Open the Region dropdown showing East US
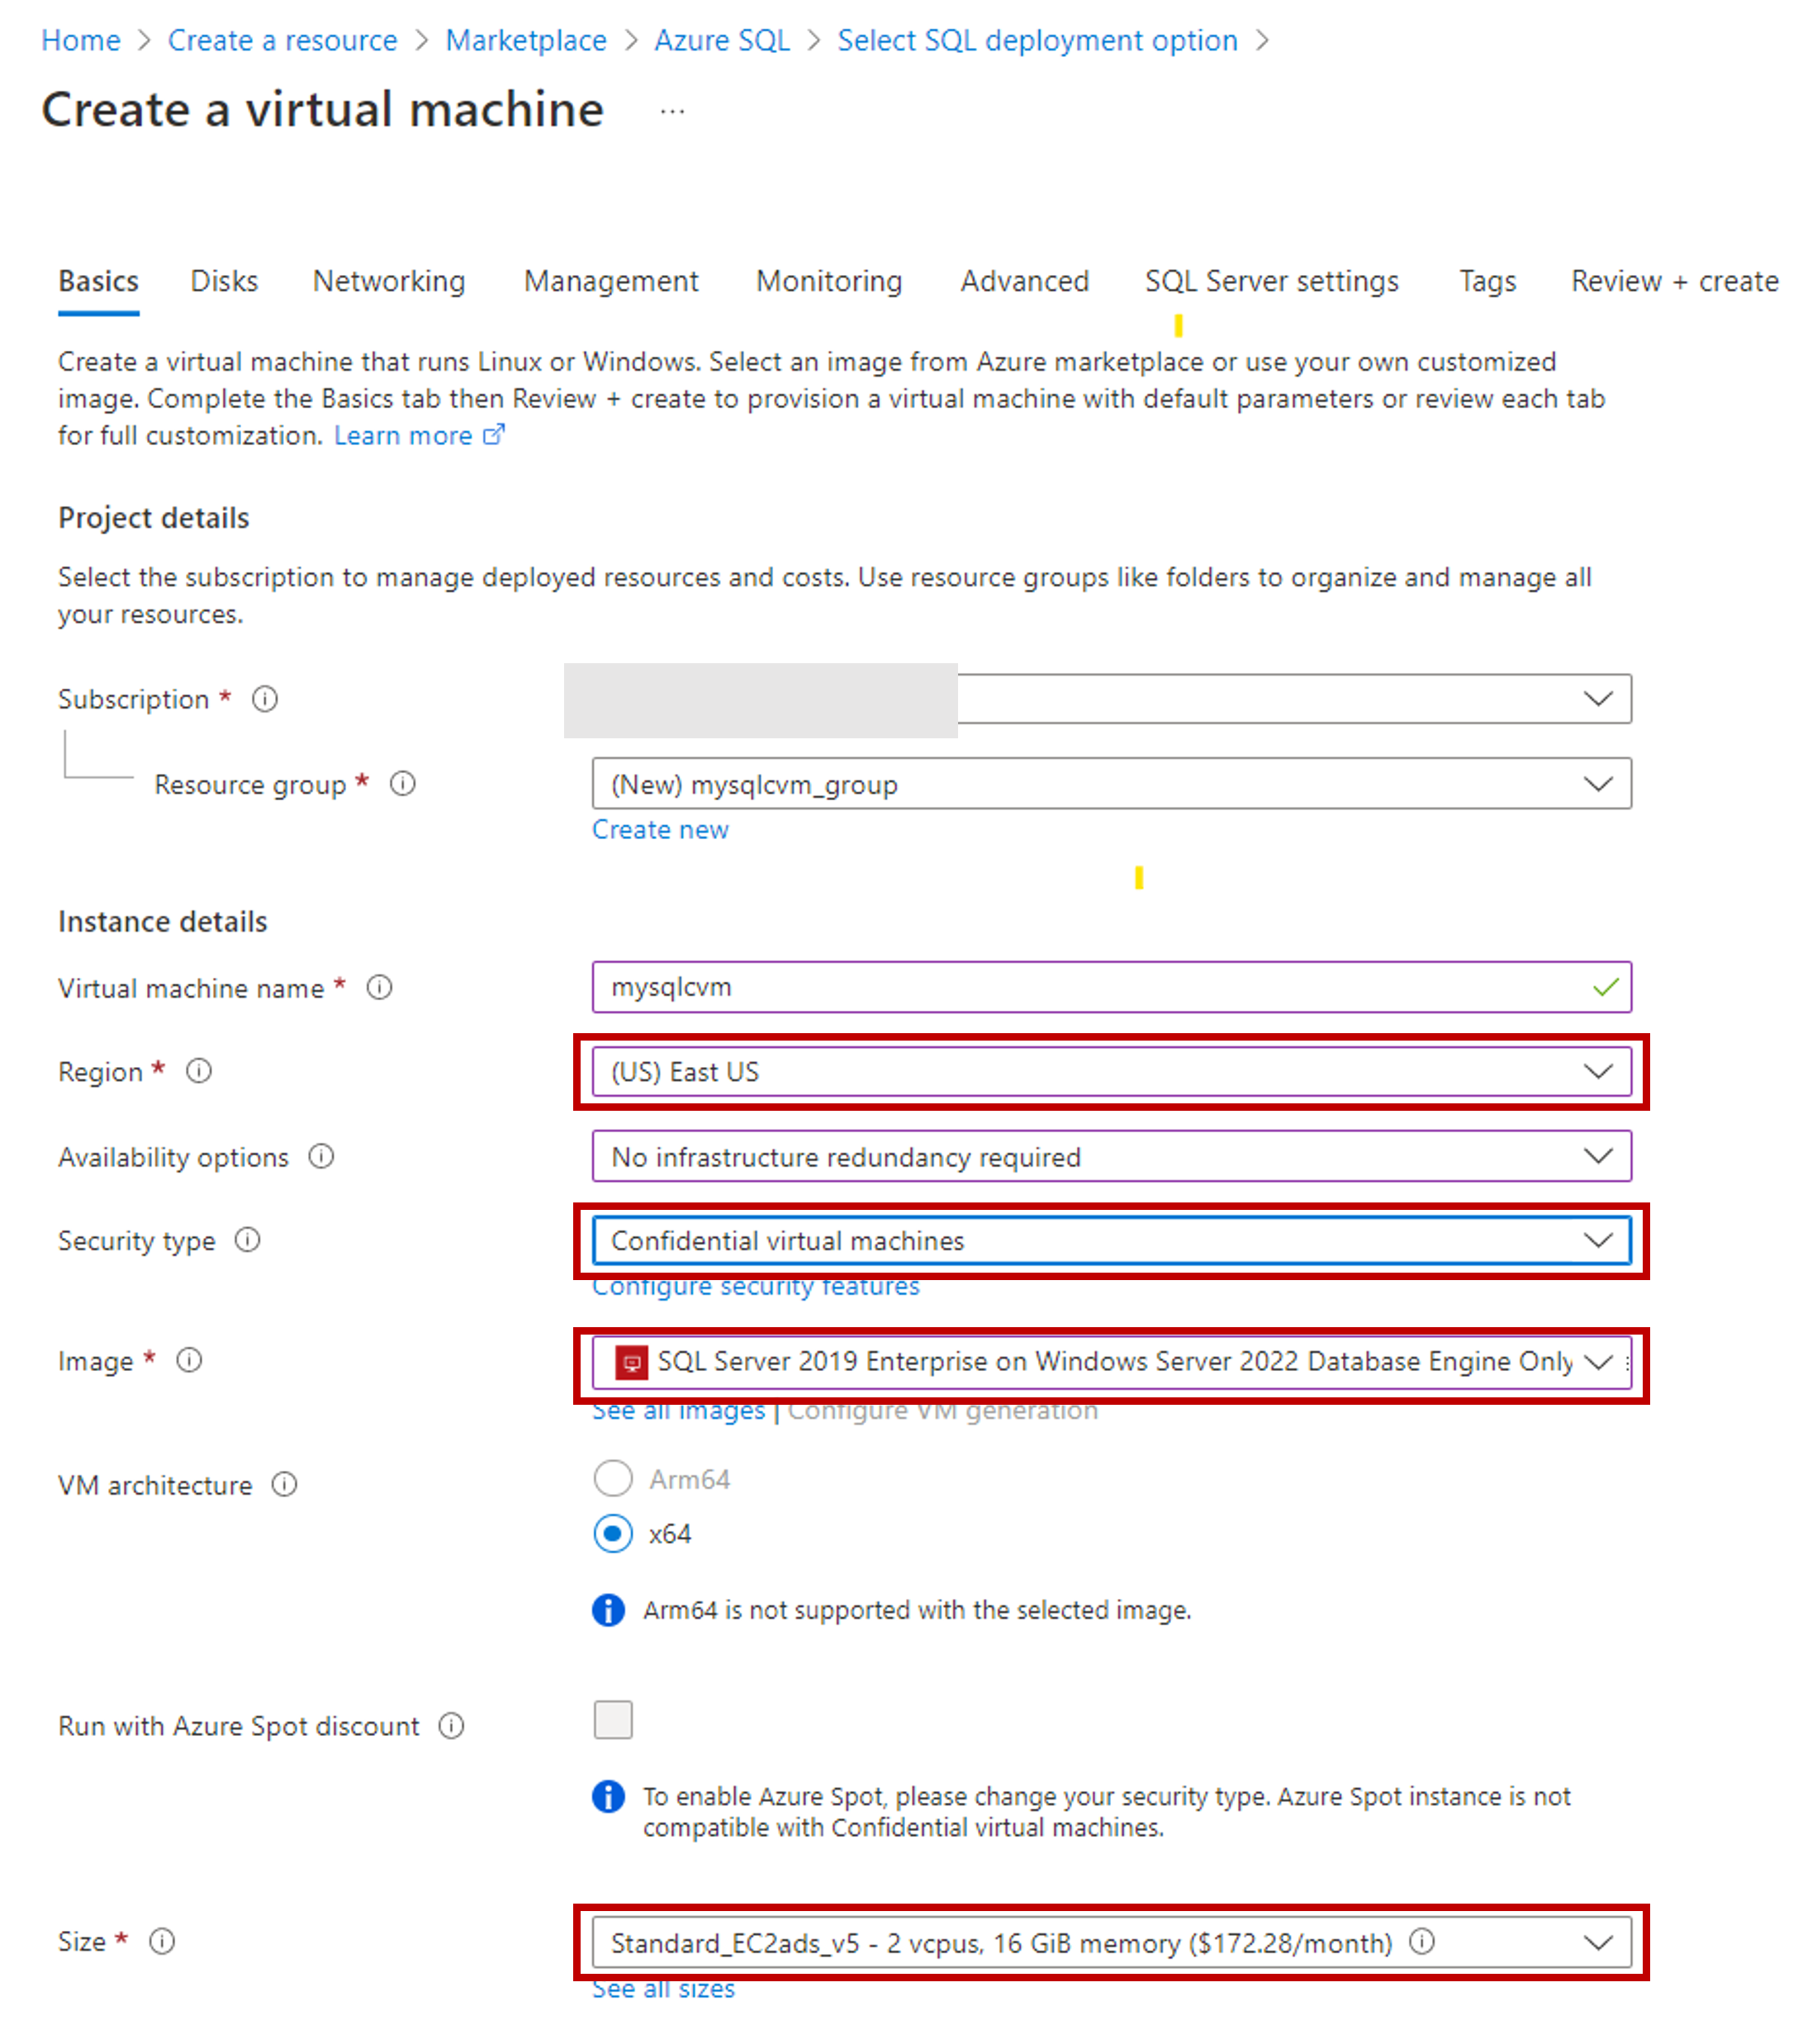 click(x=1110, y=1072)
